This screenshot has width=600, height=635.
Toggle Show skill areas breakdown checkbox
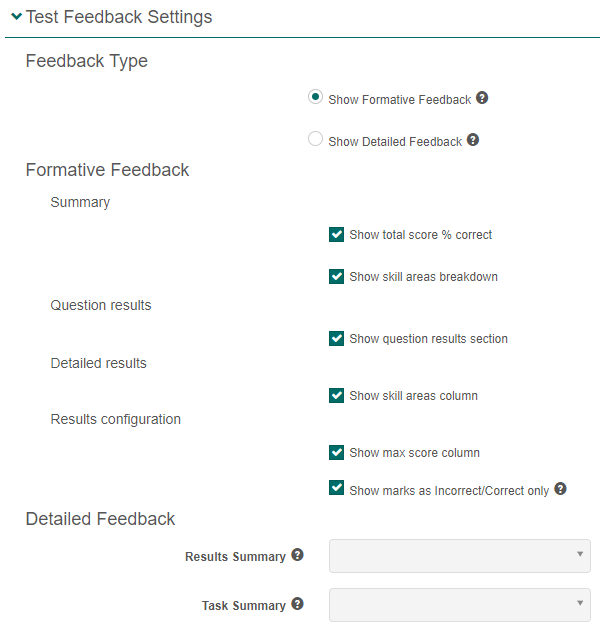pos(337,276)
